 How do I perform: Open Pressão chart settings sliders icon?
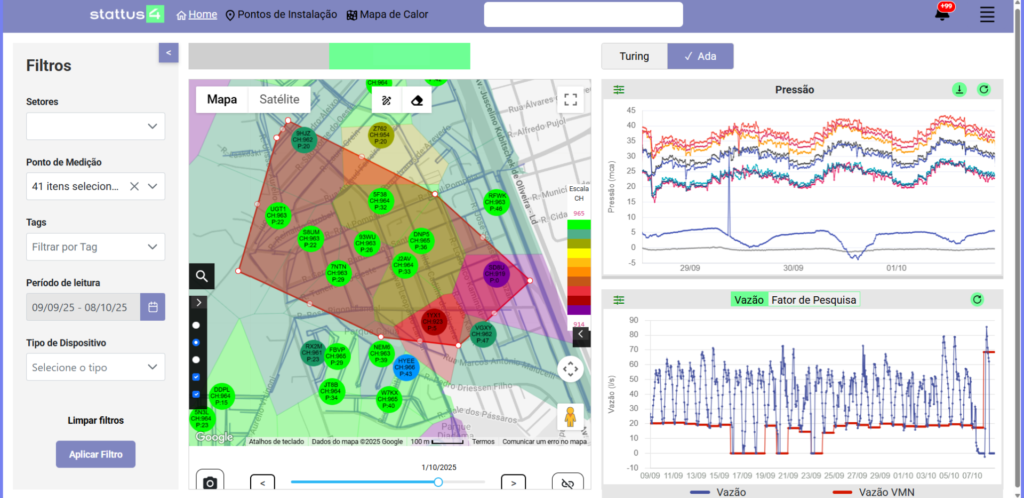pyautogui.click(x=619, y=90)
